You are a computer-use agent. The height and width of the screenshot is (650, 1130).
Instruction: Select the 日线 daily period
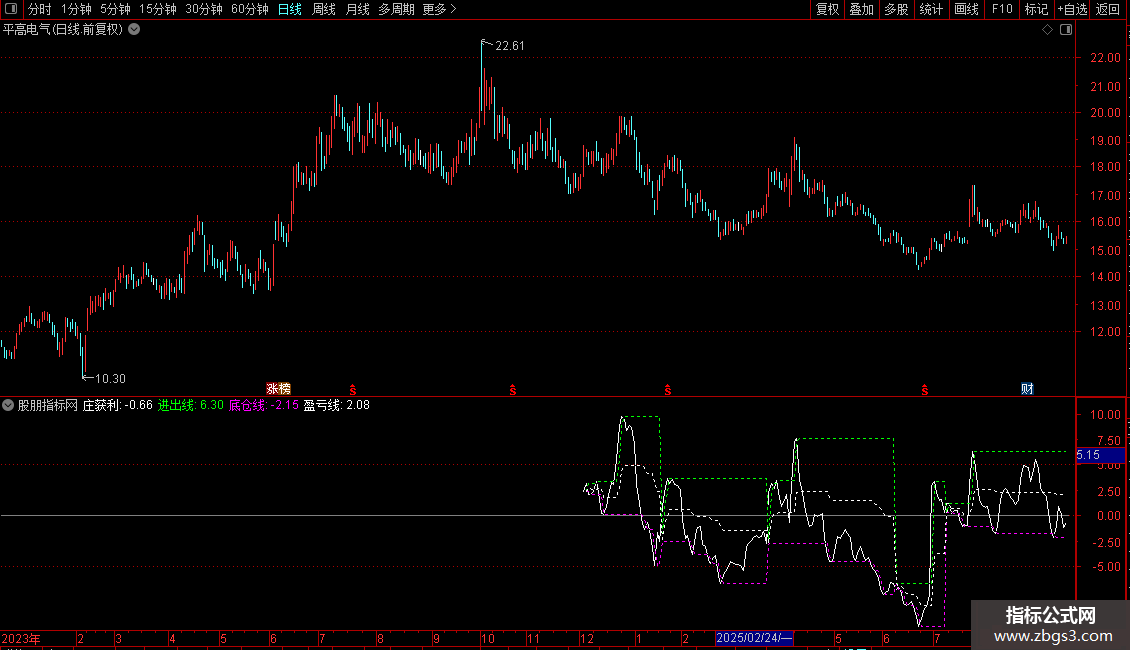[x=290, y=9]
